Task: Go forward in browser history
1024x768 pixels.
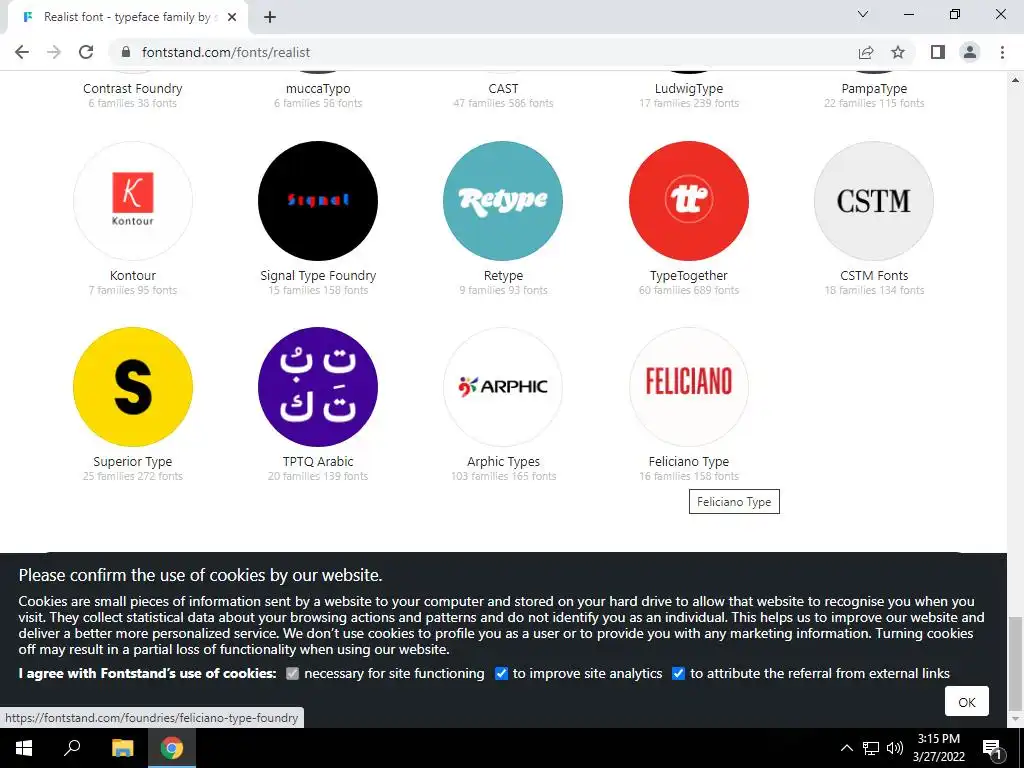Action: coord(54,52)
